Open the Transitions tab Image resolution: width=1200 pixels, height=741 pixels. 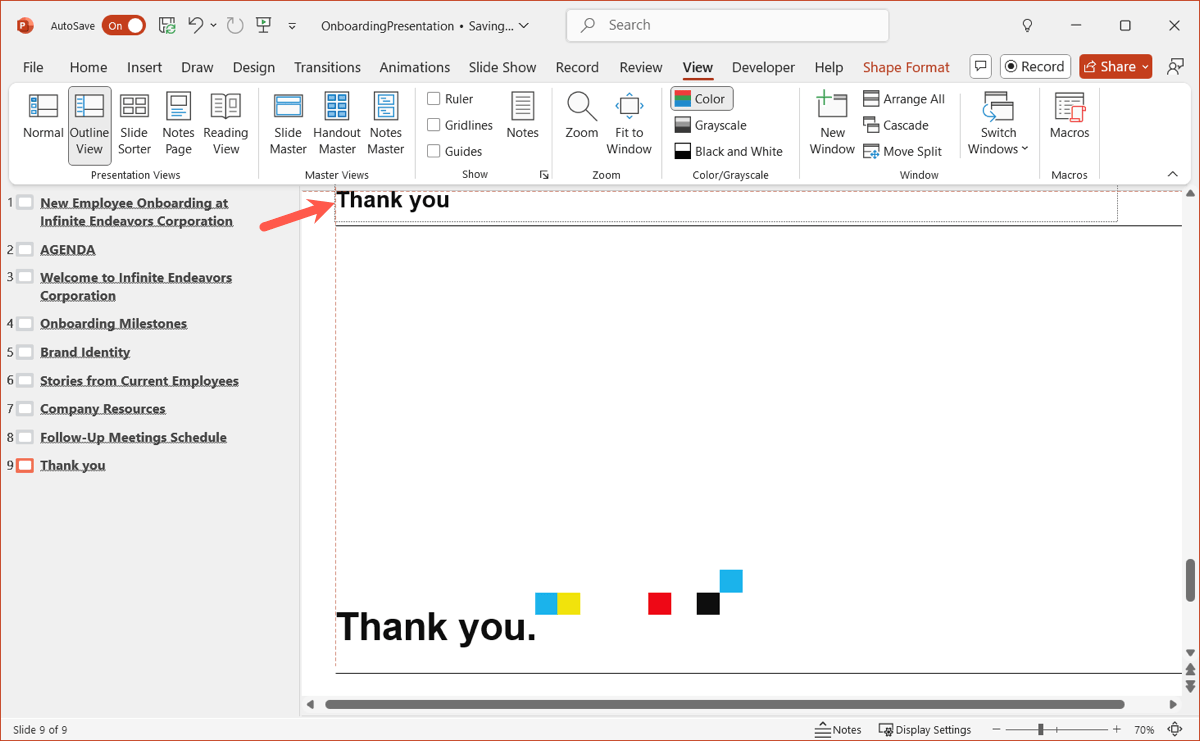pyautogui.click(x=327, y=67)
